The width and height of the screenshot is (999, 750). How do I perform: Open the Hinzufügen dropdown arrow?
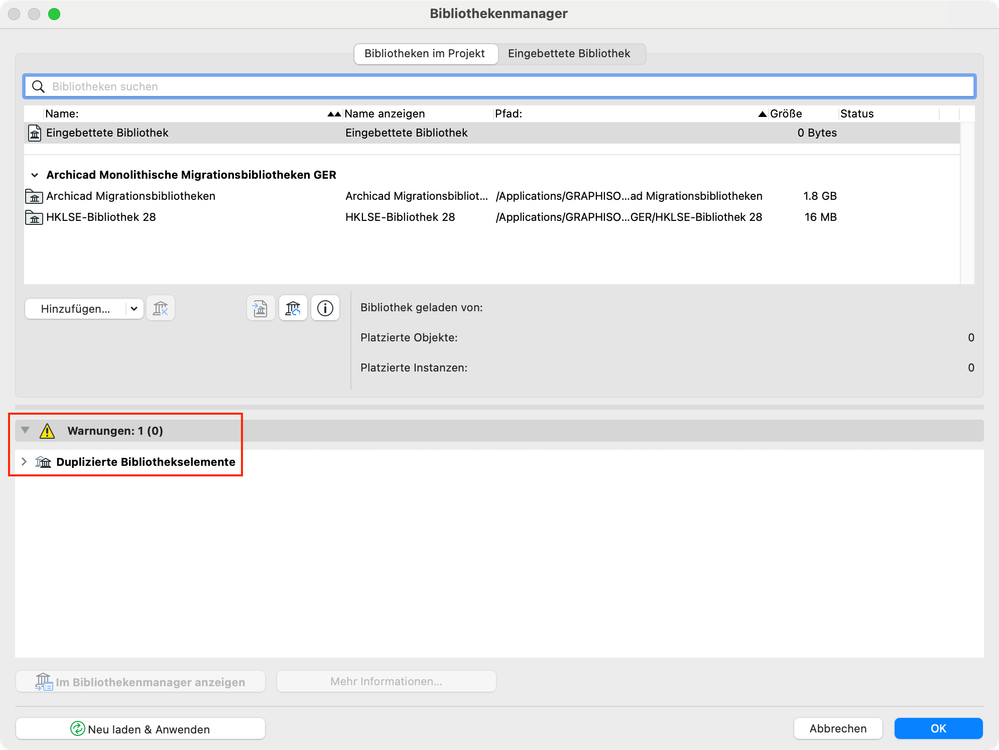[134, 308]
